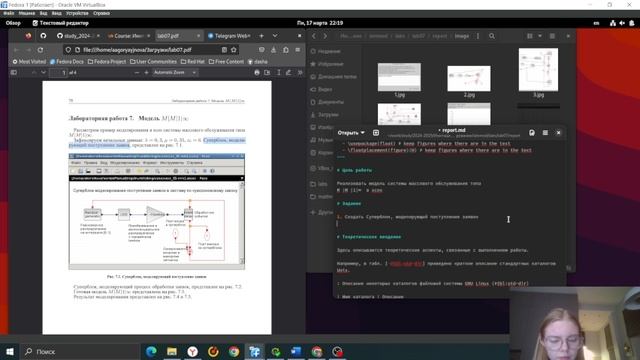Open VirtualBox 'Файл' menu
Image resolution: width=640 pixels, height=360 pixels.
9,13
